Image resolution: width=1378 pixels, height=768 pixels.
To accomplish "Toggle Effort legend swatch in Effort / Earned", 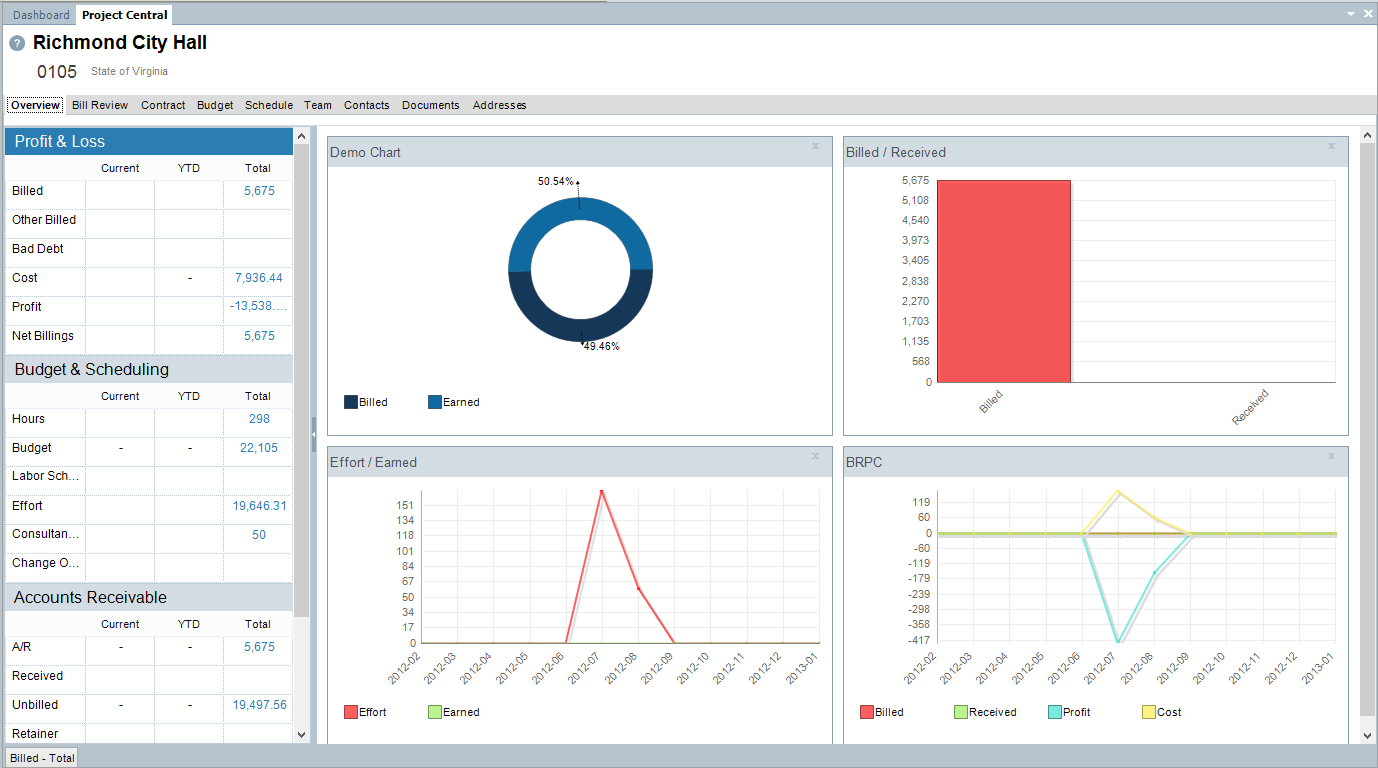I will click(x=351, y=712).
